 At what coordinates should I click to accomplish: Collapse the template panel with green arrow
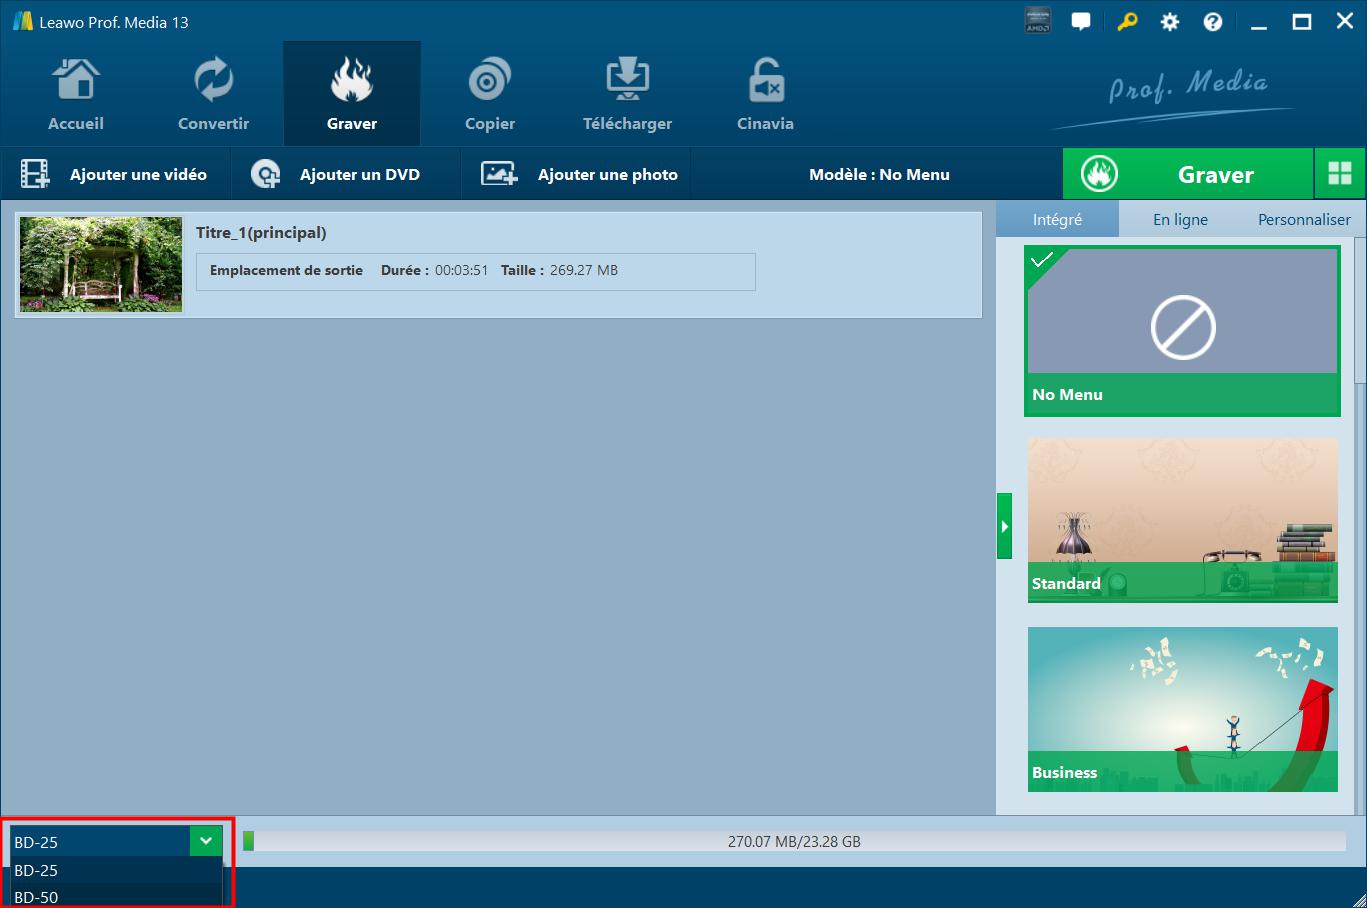[x=1004, y=526]
